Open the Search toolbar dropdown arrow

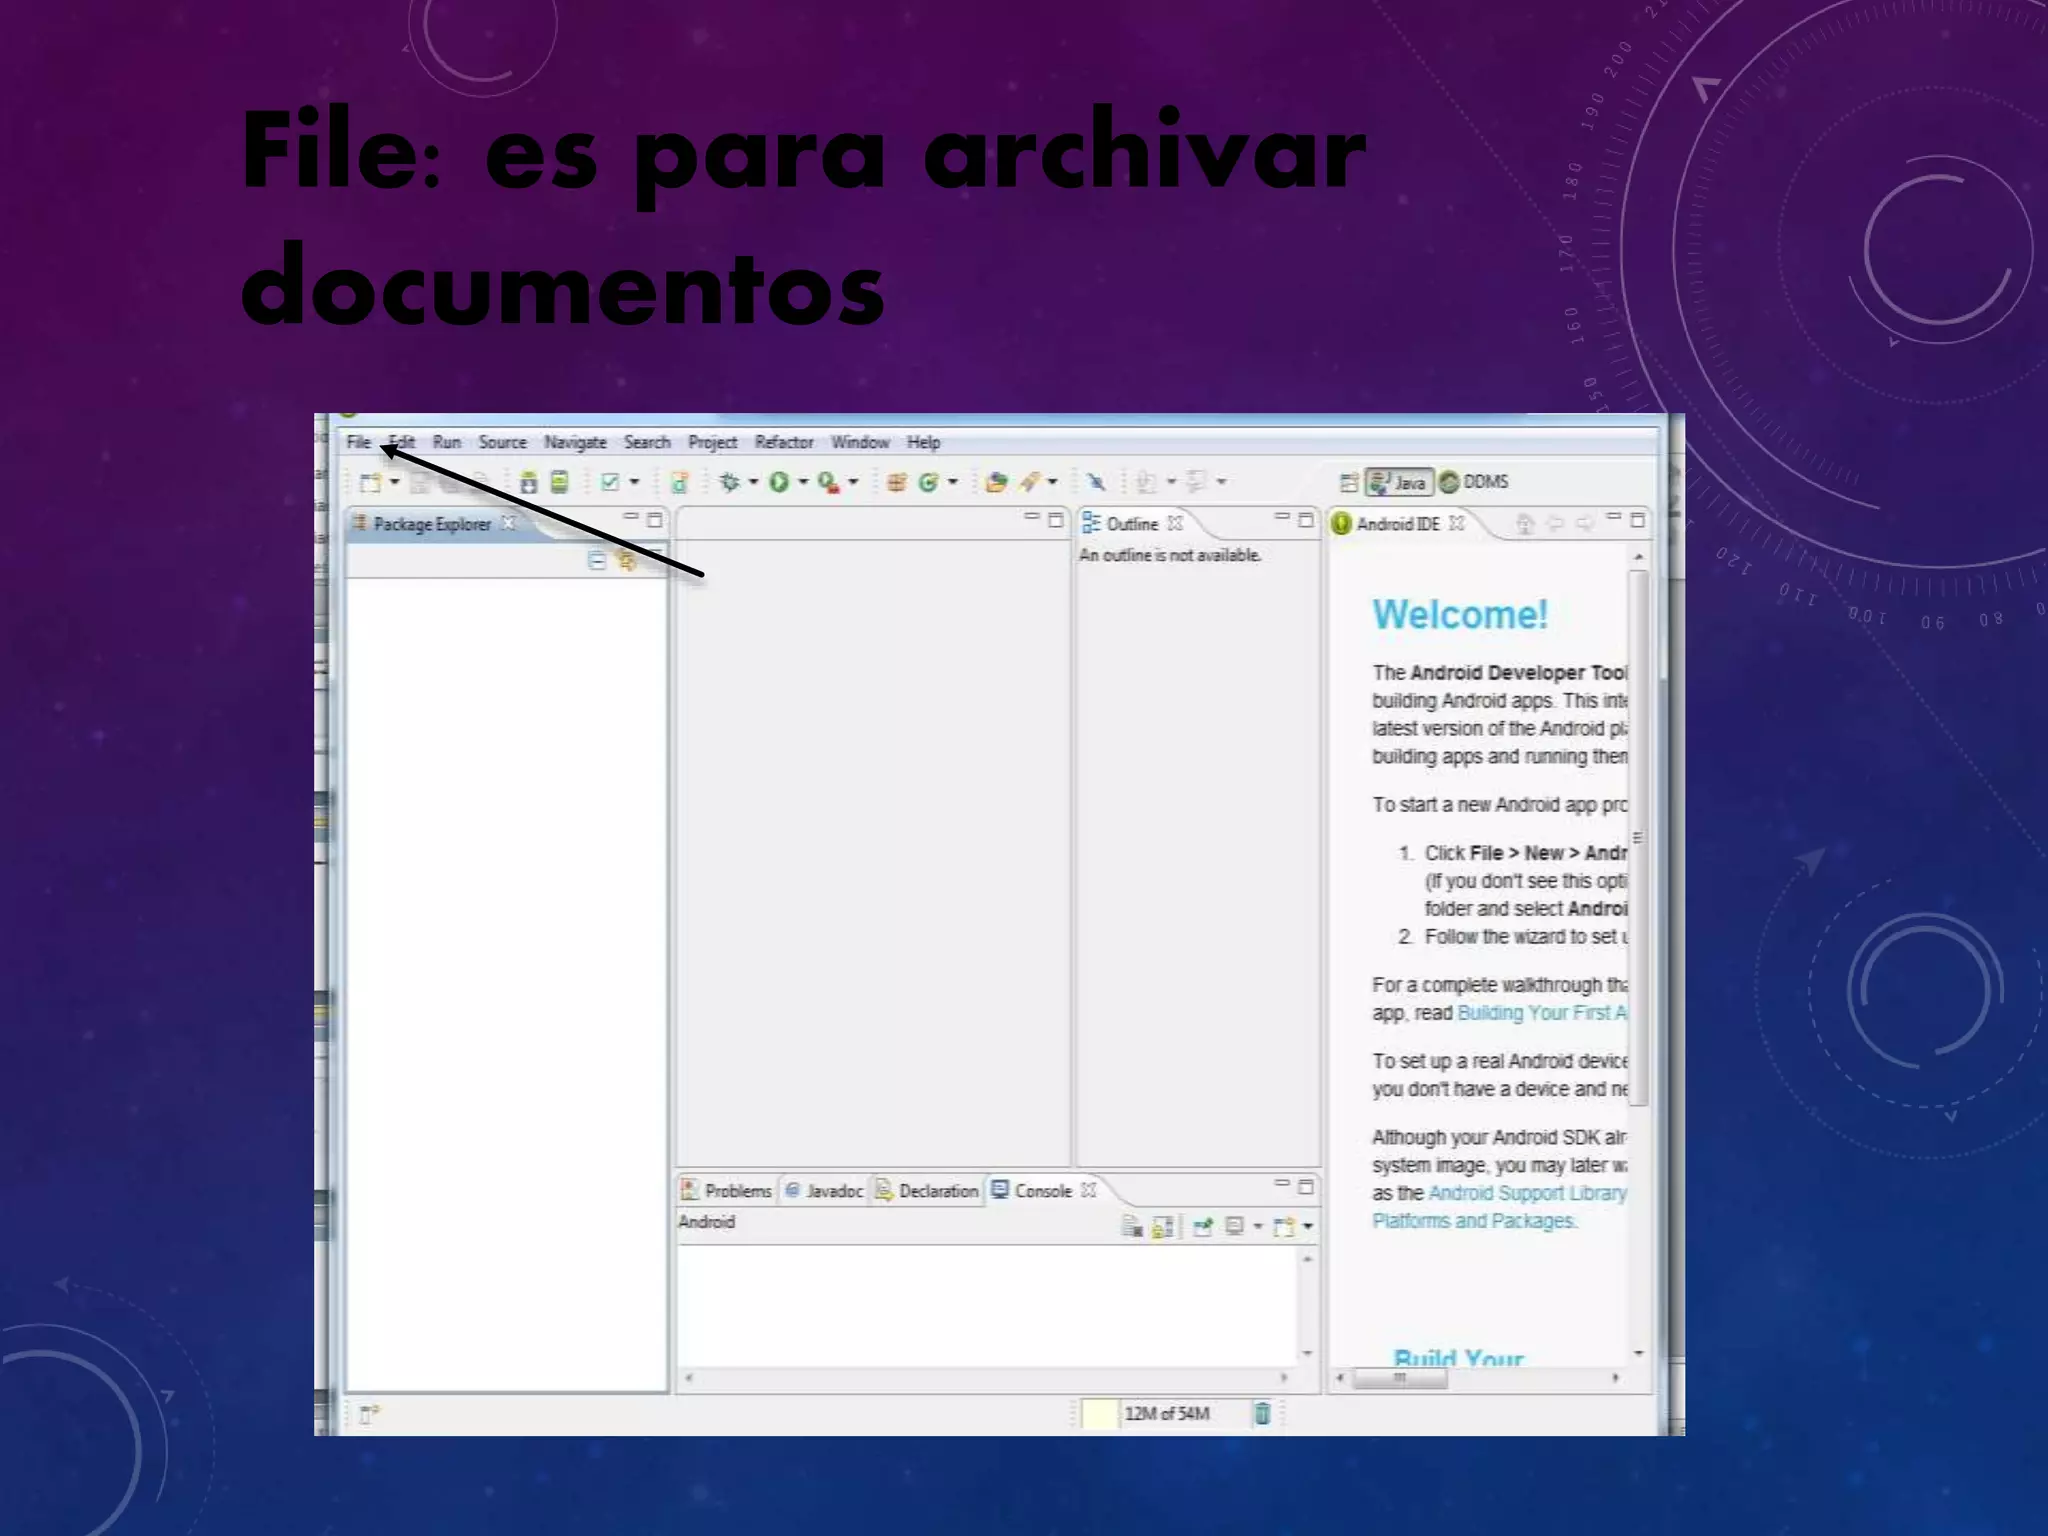(1053, 482)
